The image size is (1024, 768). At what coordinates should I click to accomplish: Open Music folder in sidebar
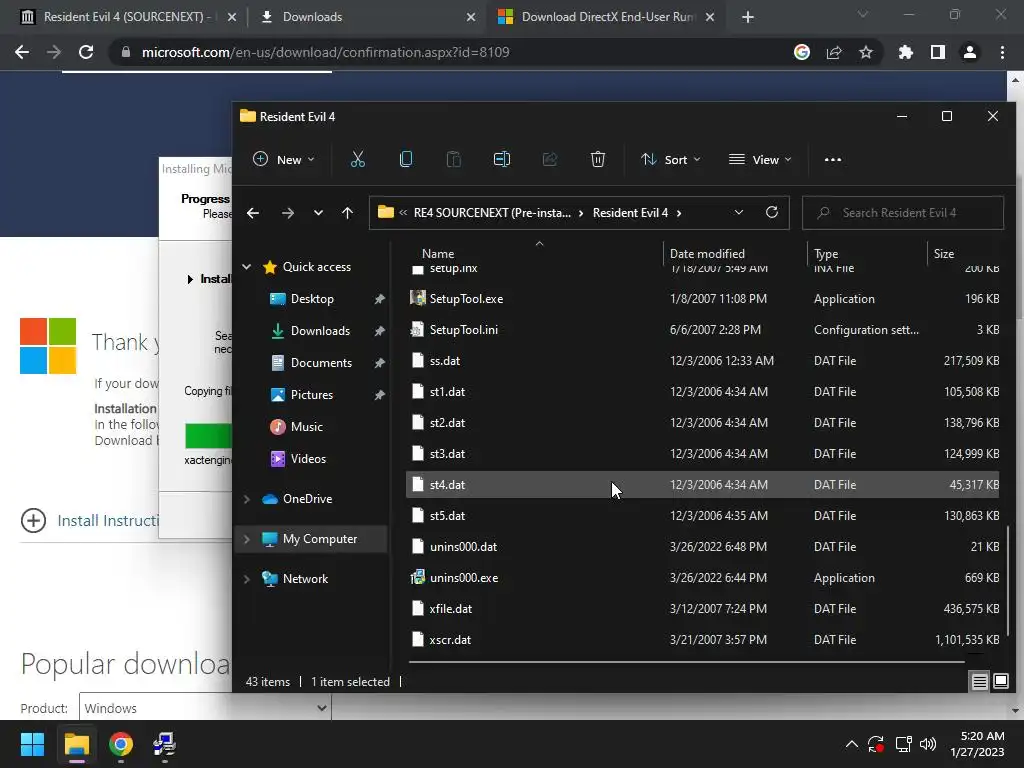(306, 426)
